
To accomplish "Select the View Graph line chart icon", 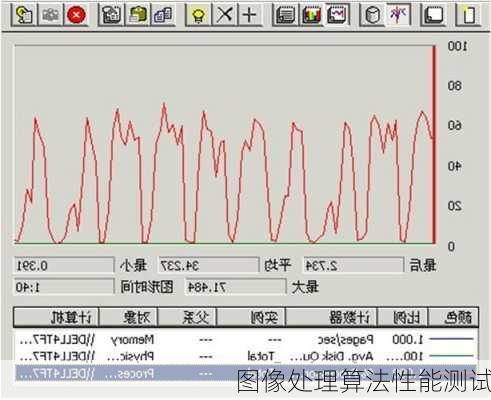I will [337, 15].
